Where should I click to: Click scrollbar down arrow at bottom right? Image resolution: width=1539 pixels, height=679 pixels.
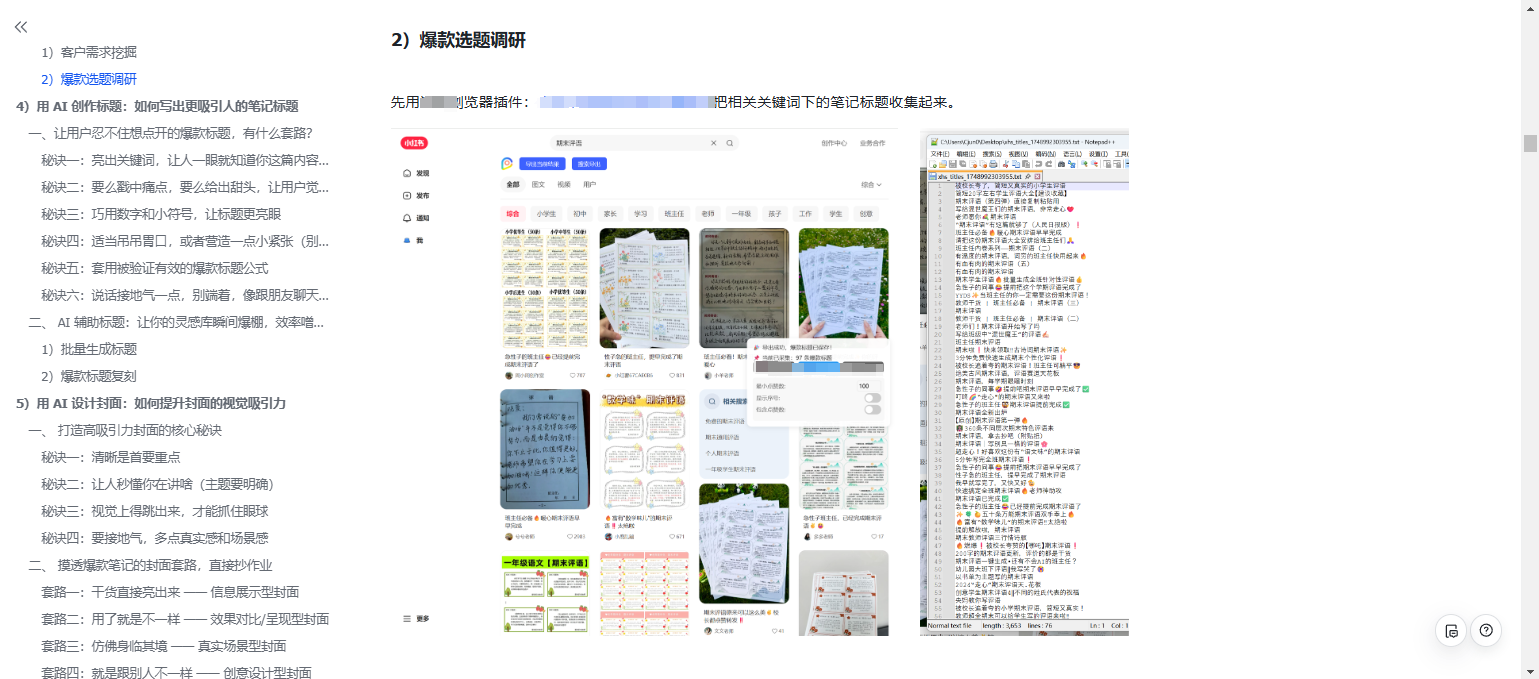(x=1530, y=671)
